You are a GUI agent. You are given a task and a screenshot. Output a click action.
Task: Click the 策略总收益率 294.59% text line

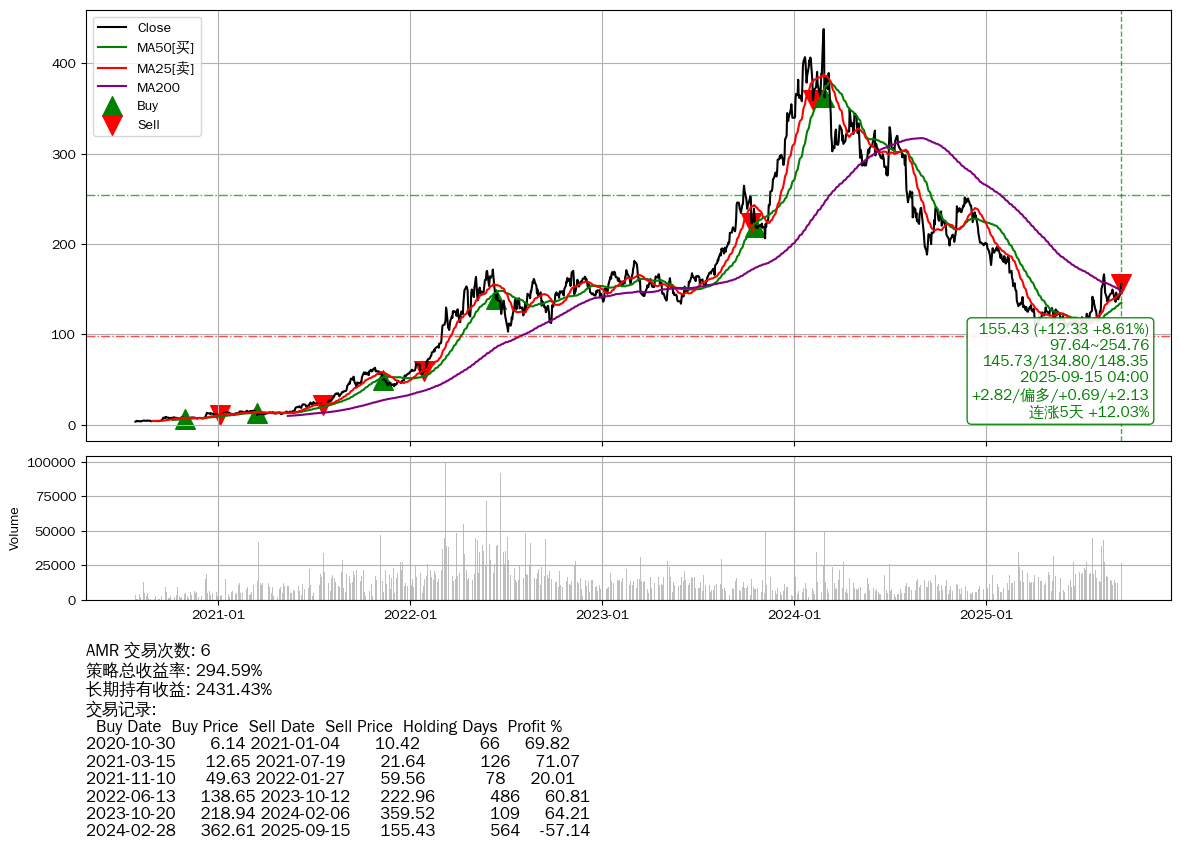(174, 670)
